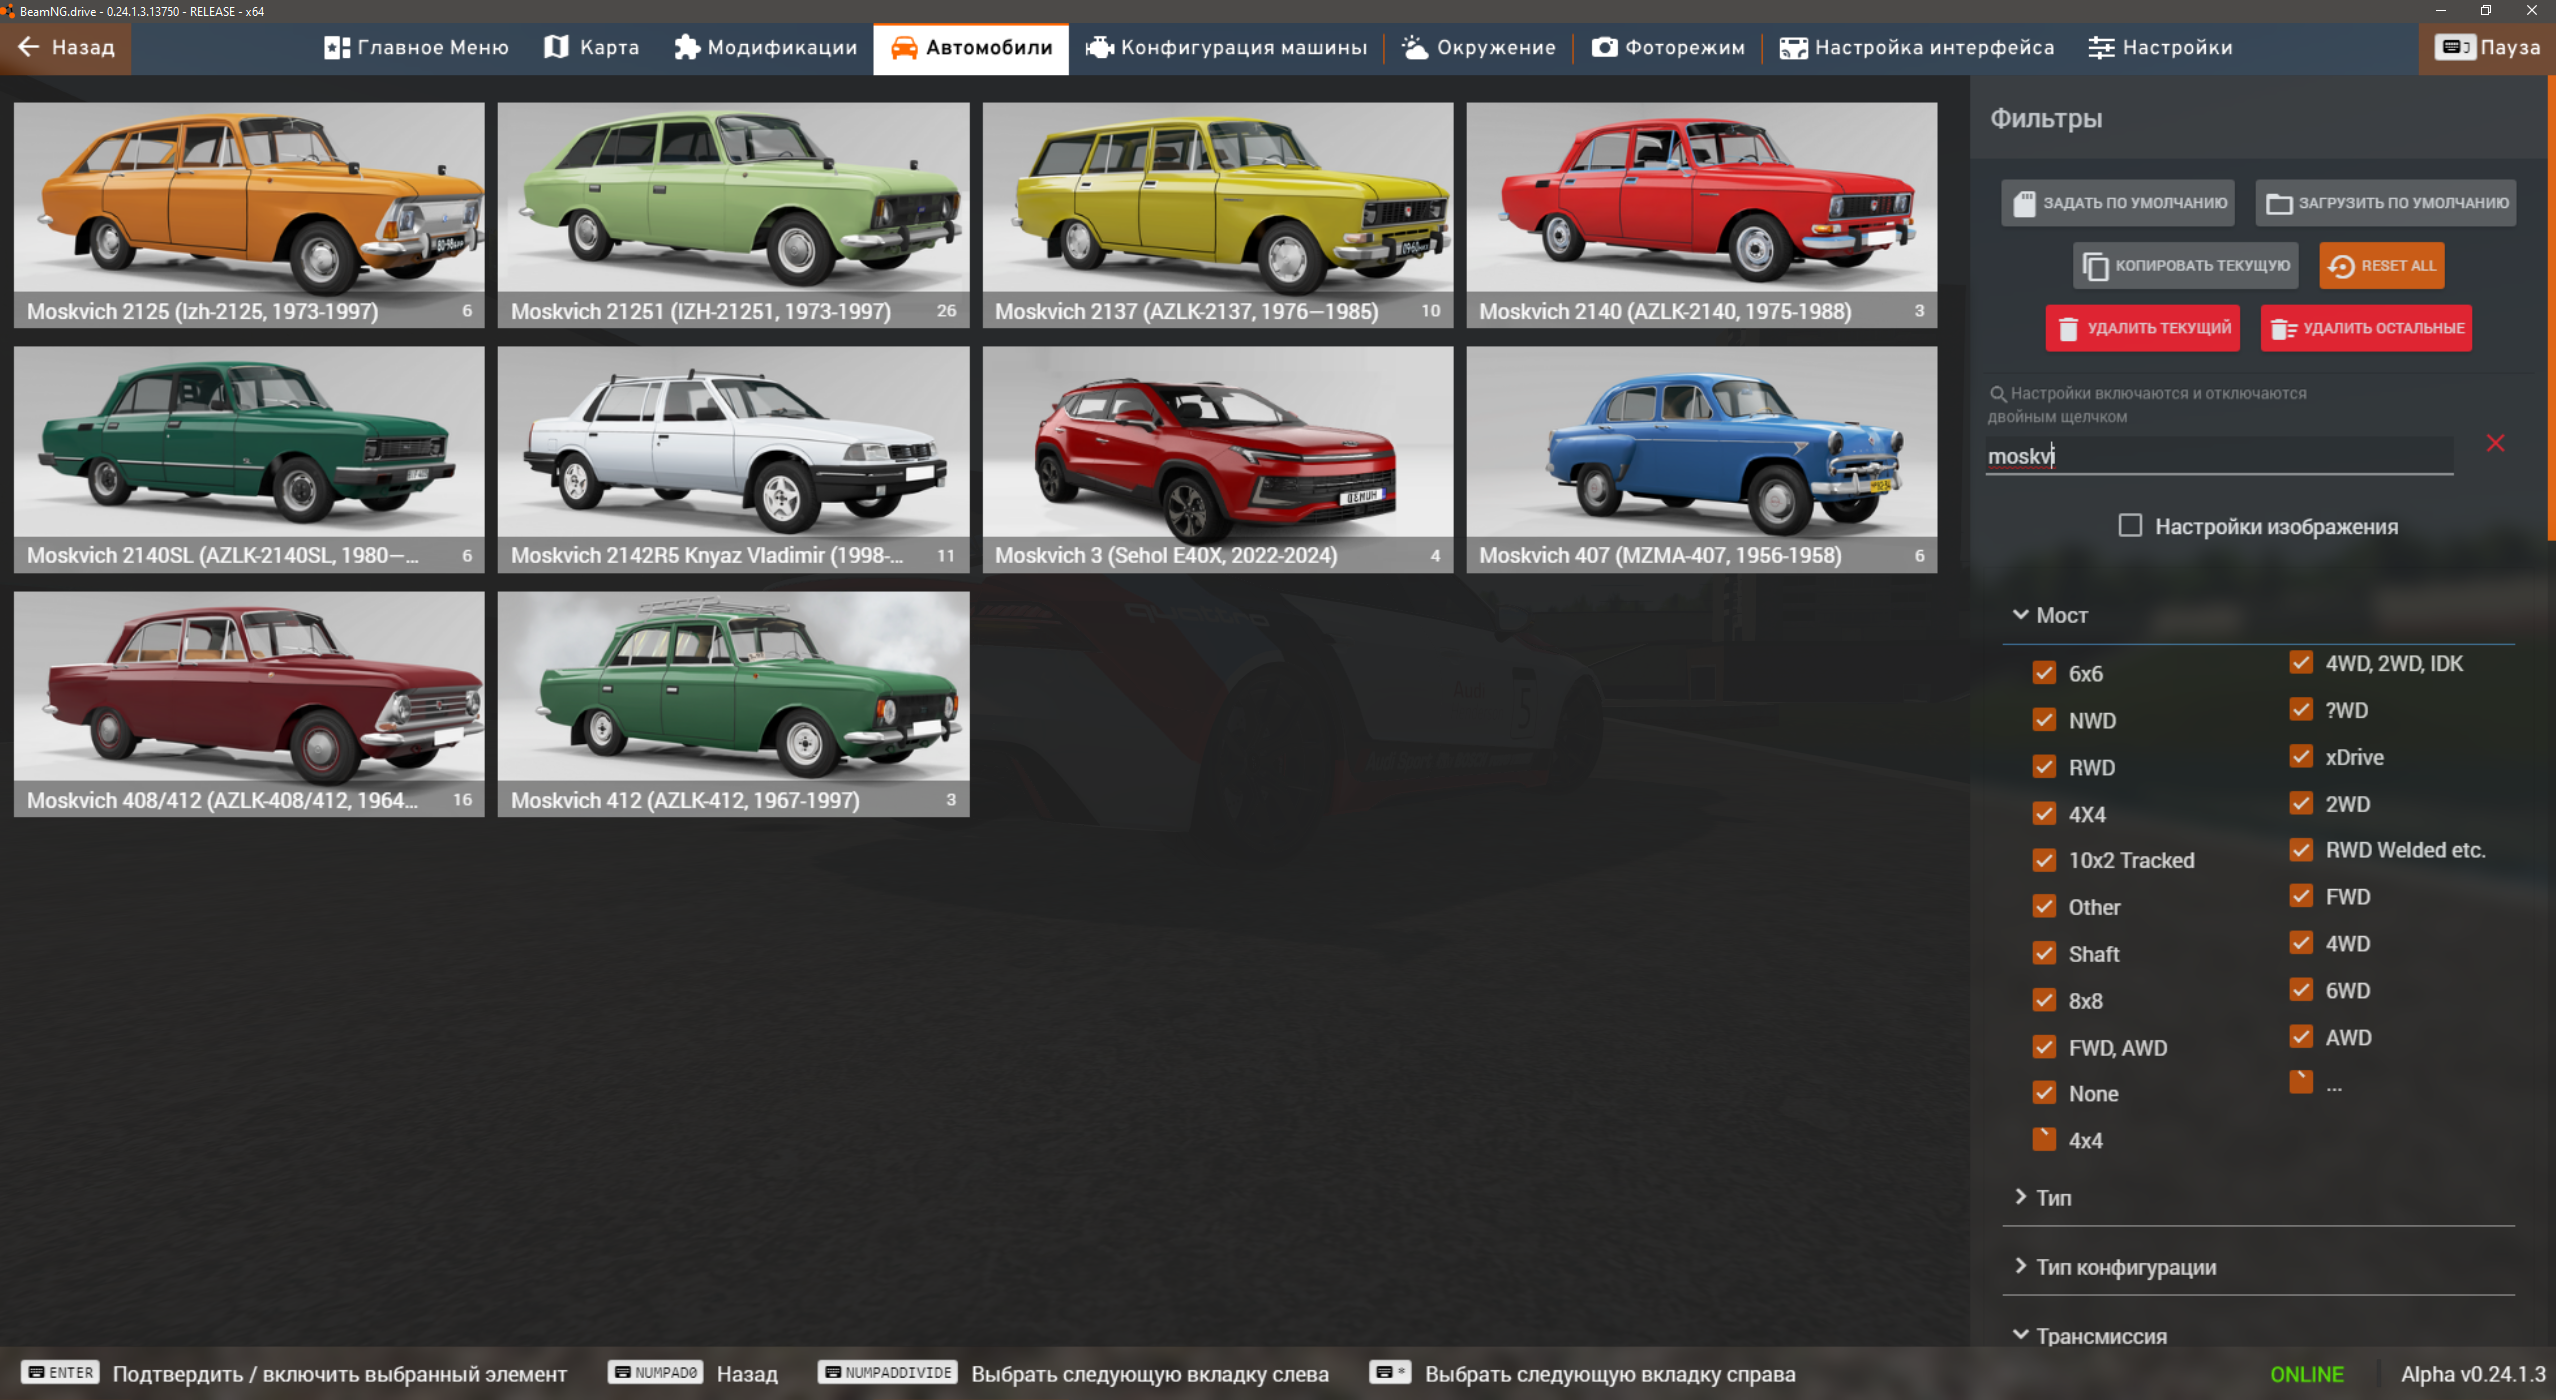The width and height of the screenshot is (2556, 1400).
Task: Click the search field containing moskv
Action: [2219, 456]
